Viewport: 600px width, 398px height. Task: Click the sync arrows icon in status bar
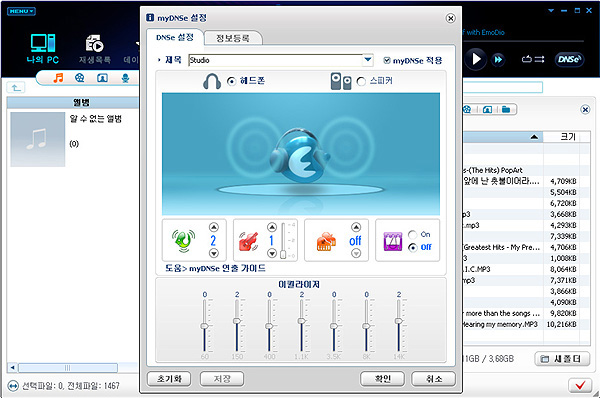(x=13, y=386)
